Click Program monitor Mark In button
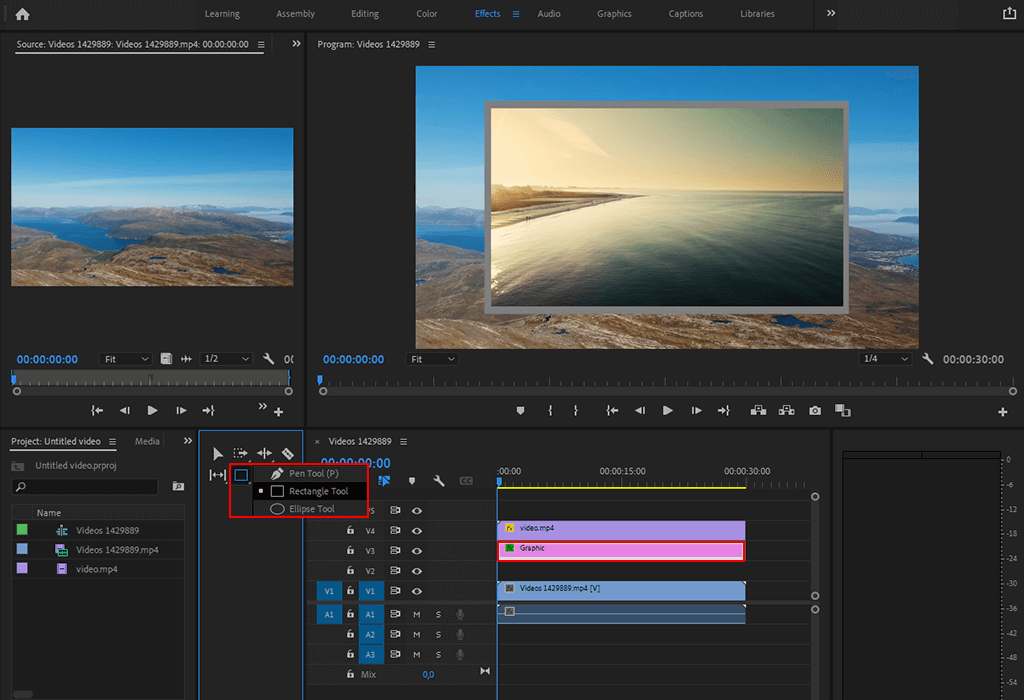The height and width of the screenshot is (700, 1024). point(550,410)
